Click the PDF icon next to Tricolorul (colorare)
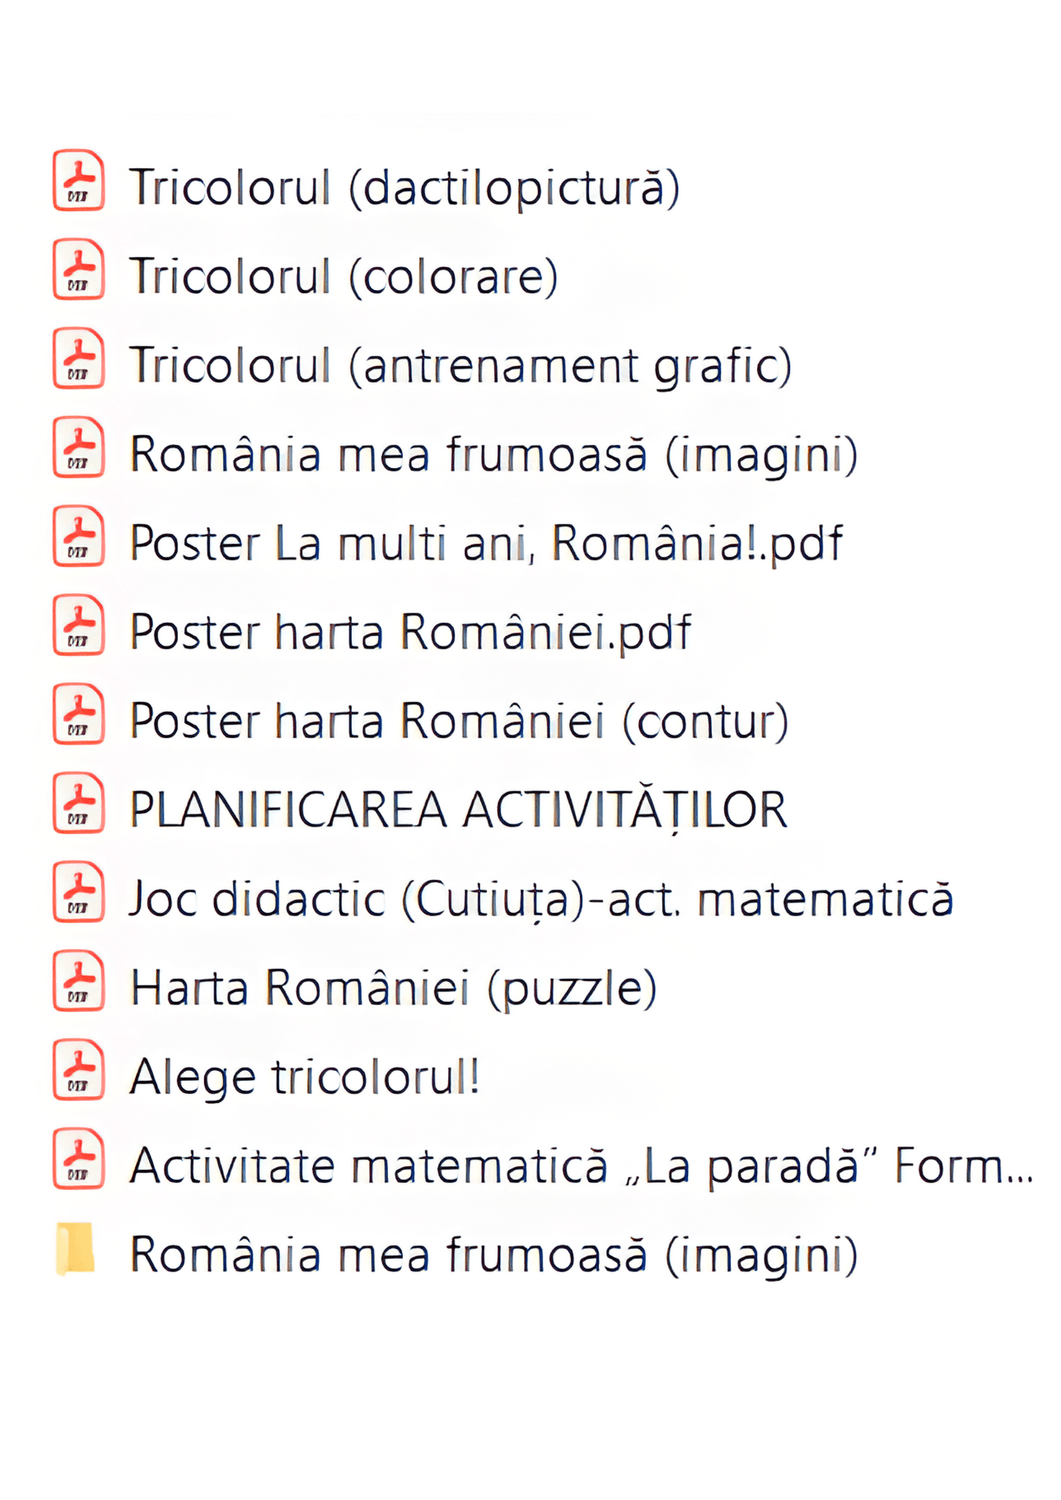Image resolution: width=1061 pixels, height=1500 pixels. point(78,270)
